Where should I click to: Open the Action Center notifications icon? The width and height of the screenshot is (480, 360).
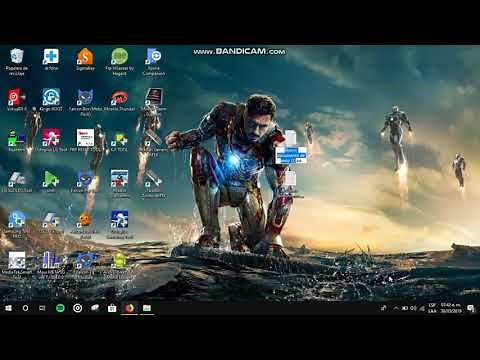pos(471,308)
